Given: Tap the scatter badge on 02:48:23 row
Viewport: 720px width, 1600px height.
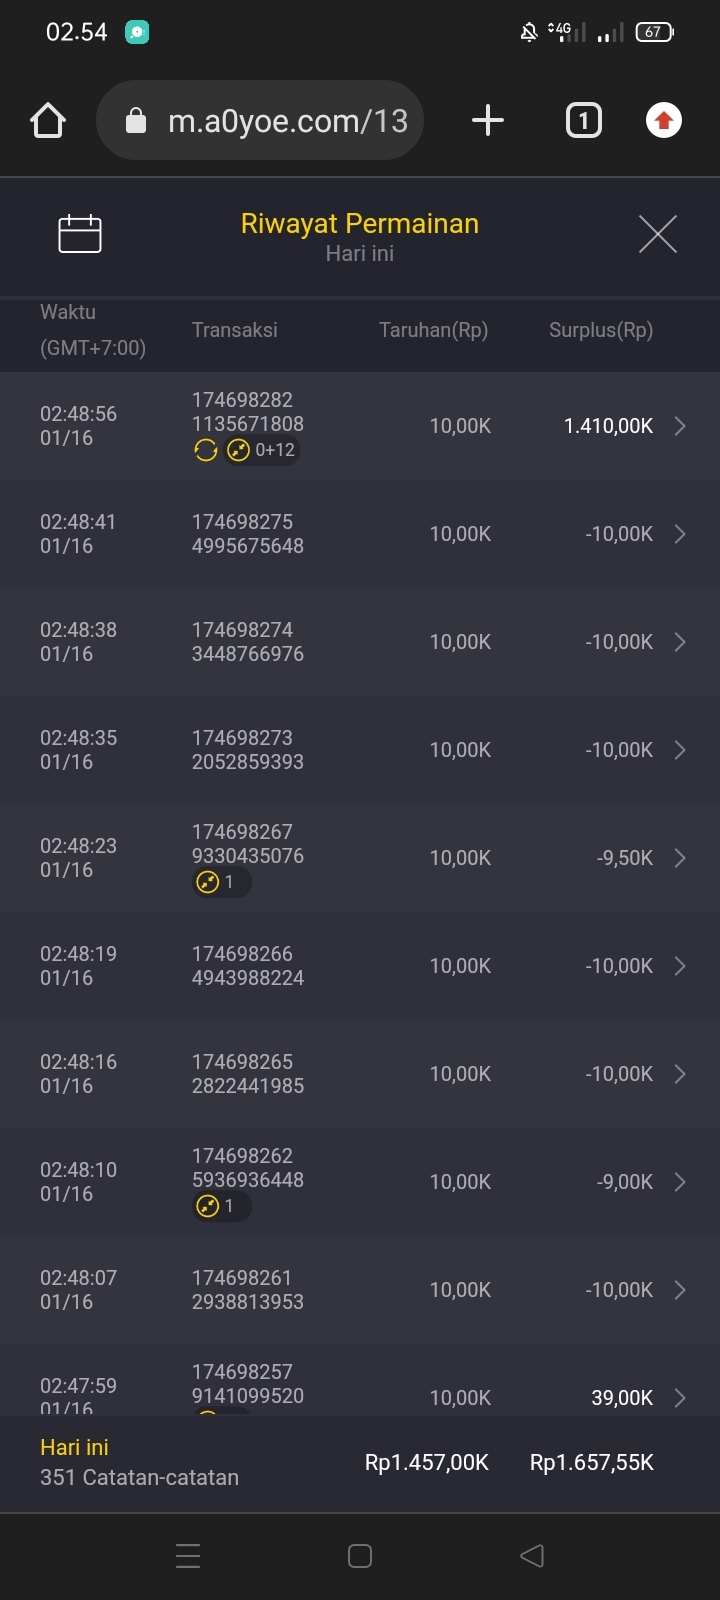Looking at the screenshot, I should pyautogui.click(x=220, y=882).
